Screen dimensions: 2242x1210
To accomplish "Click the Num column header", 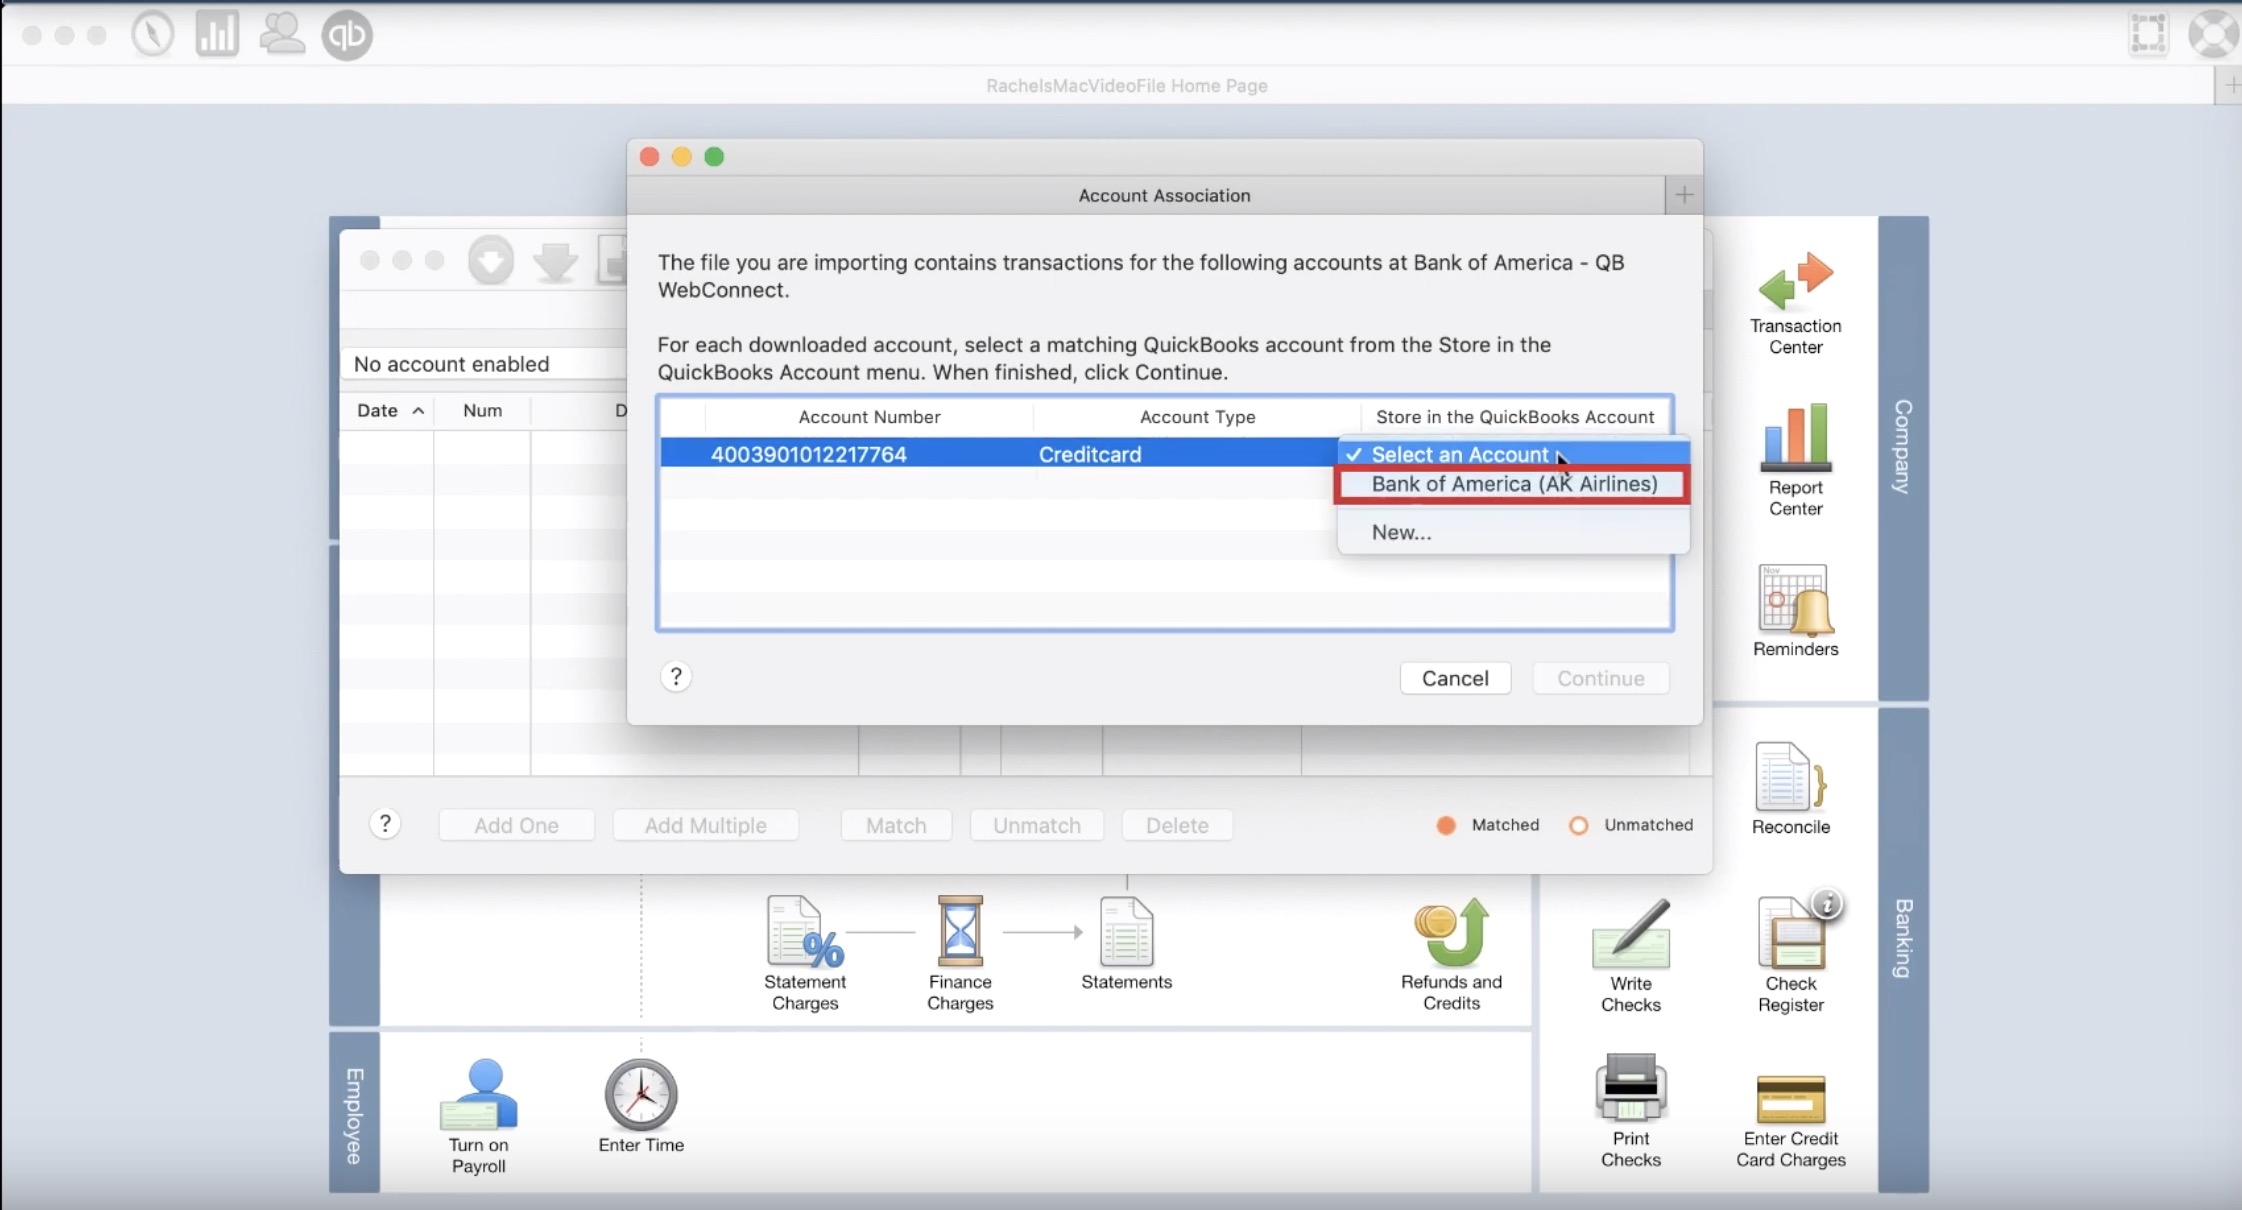I will click(x=482, y=410).
